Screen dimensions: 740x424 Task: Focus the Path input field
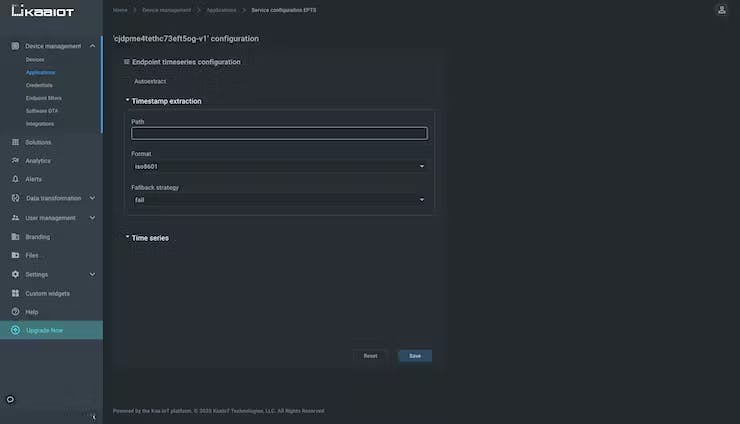pyautogui.click(x=279, y=133)
